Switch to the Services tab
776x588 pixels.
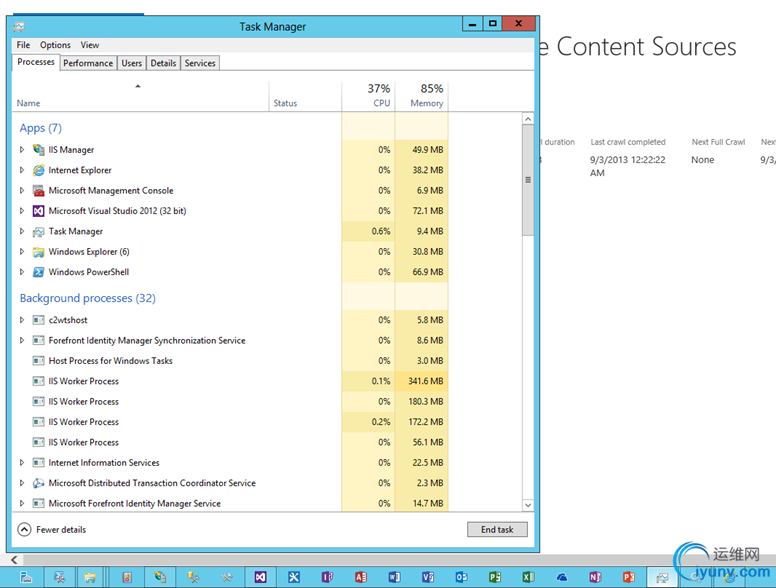(x=200, y=63)
